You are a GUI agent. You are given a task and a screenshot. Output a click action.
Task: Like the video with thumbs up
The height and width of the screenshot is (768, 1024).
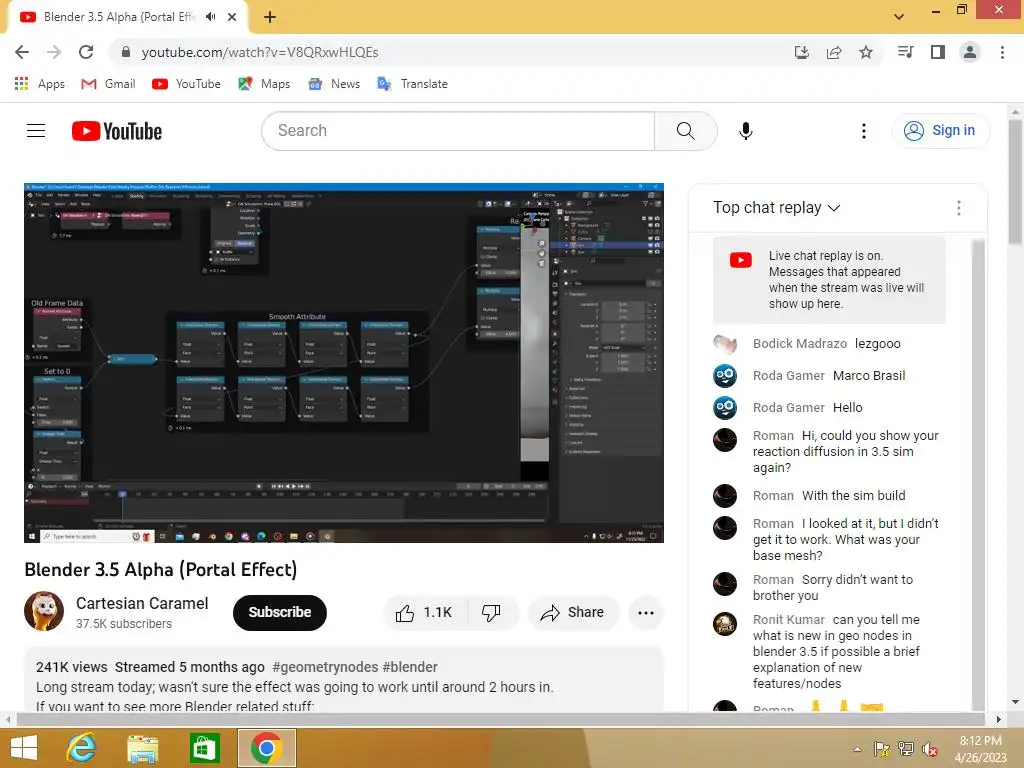424,613
